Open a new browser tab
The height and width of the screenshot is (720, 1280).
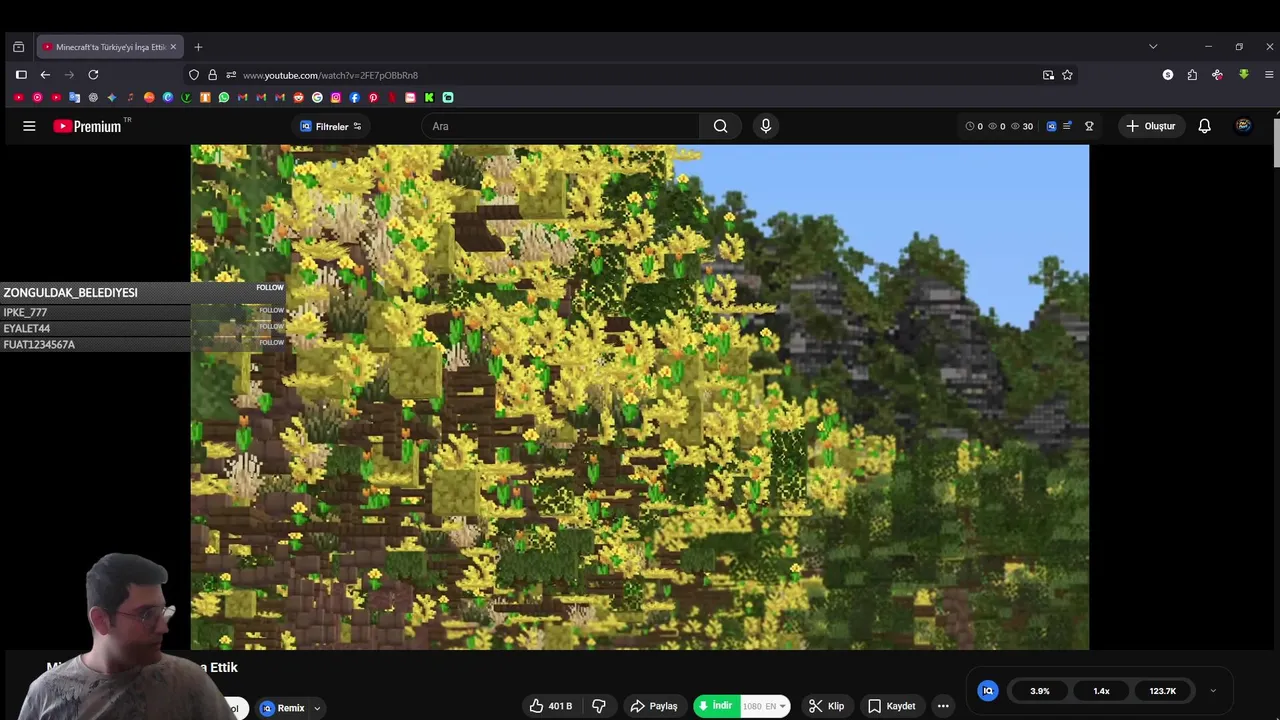198,47
